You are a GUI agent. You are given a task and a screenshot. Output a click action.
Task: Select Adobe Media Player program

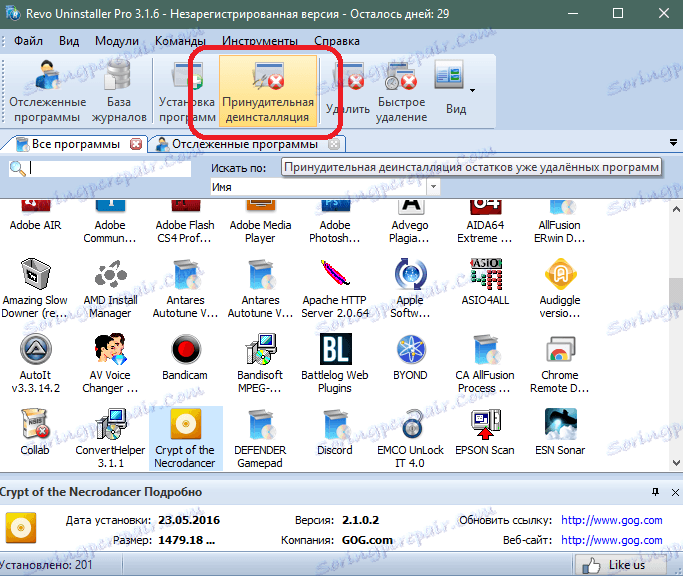tap(260, 222)
